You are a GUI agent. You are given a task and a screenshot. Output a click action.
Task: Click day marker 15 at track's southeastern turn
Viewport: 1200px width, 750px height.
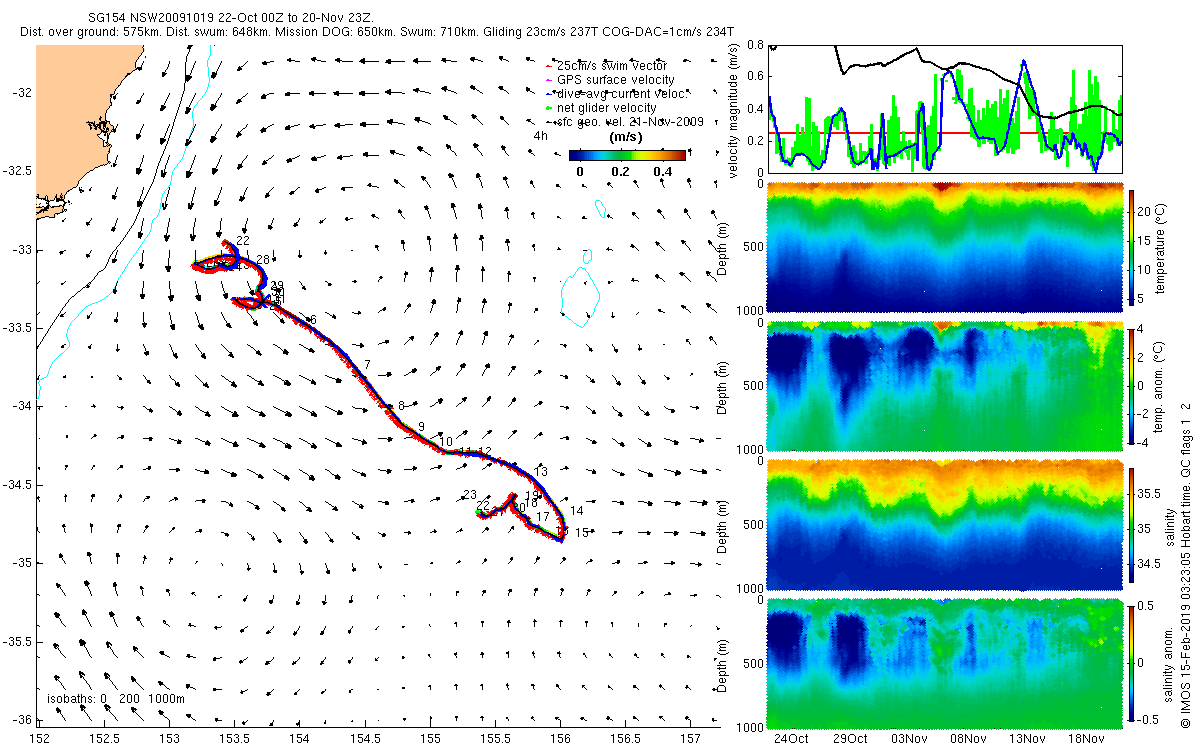581,533
